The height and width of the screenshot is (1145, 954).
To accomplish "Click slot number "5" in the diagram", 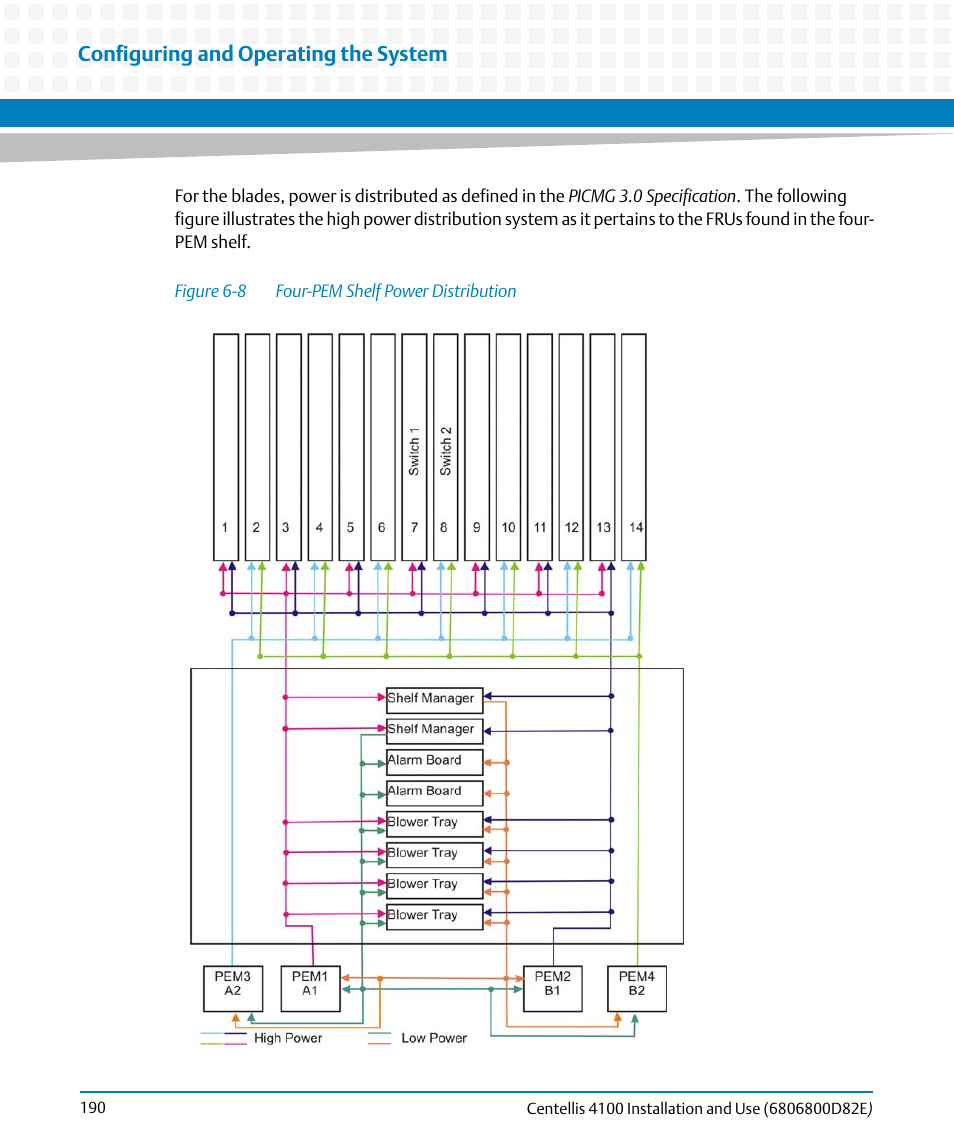I will click(x=351, y=527).
